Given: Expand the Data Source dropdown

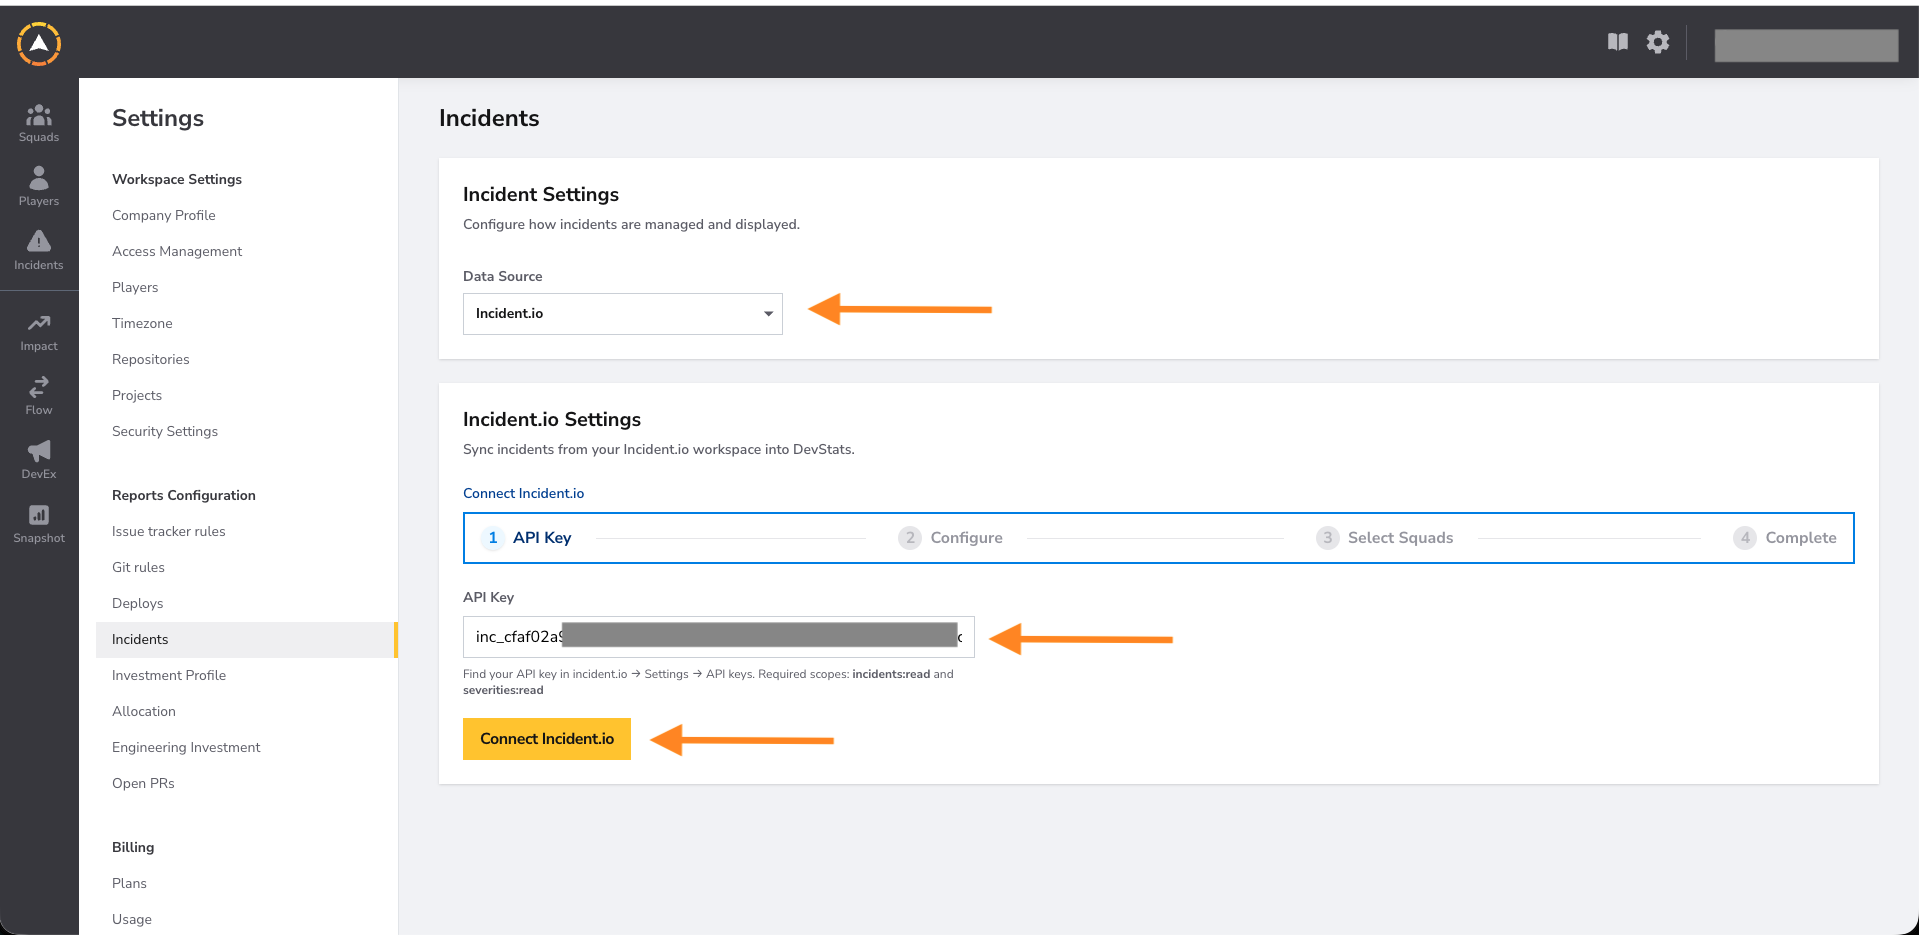Looking at the screenshot, I should point(622,314).
